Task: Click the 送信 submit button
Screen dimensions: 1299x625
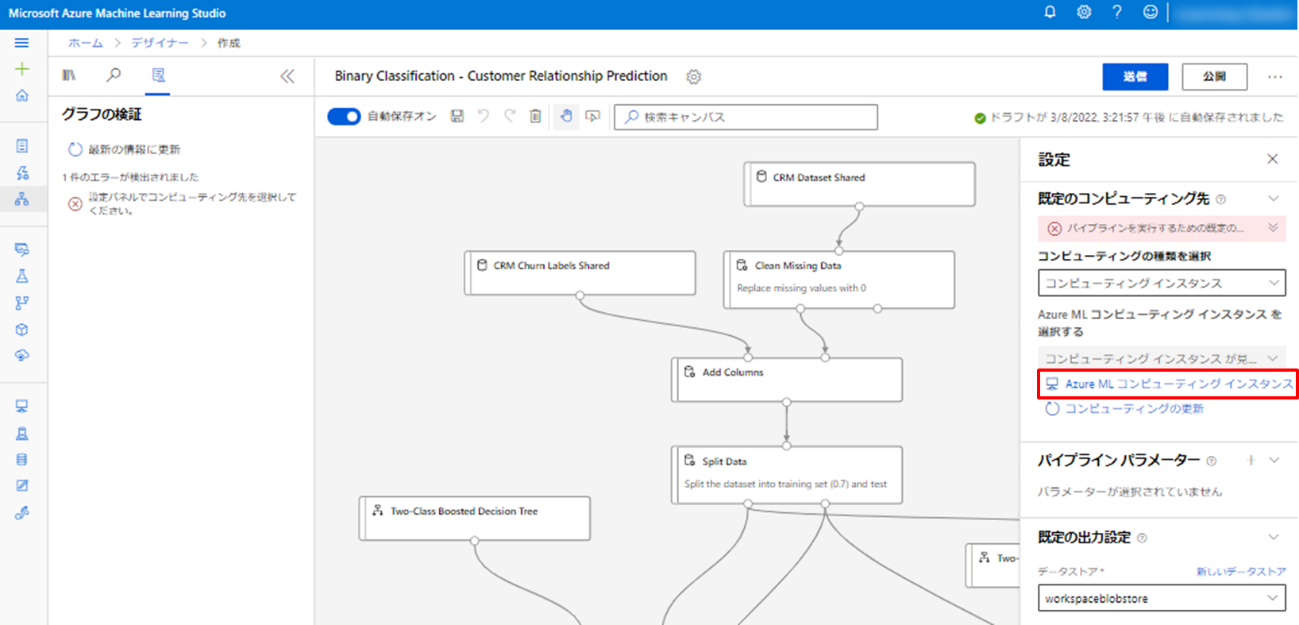Action: click(1135, 77)
